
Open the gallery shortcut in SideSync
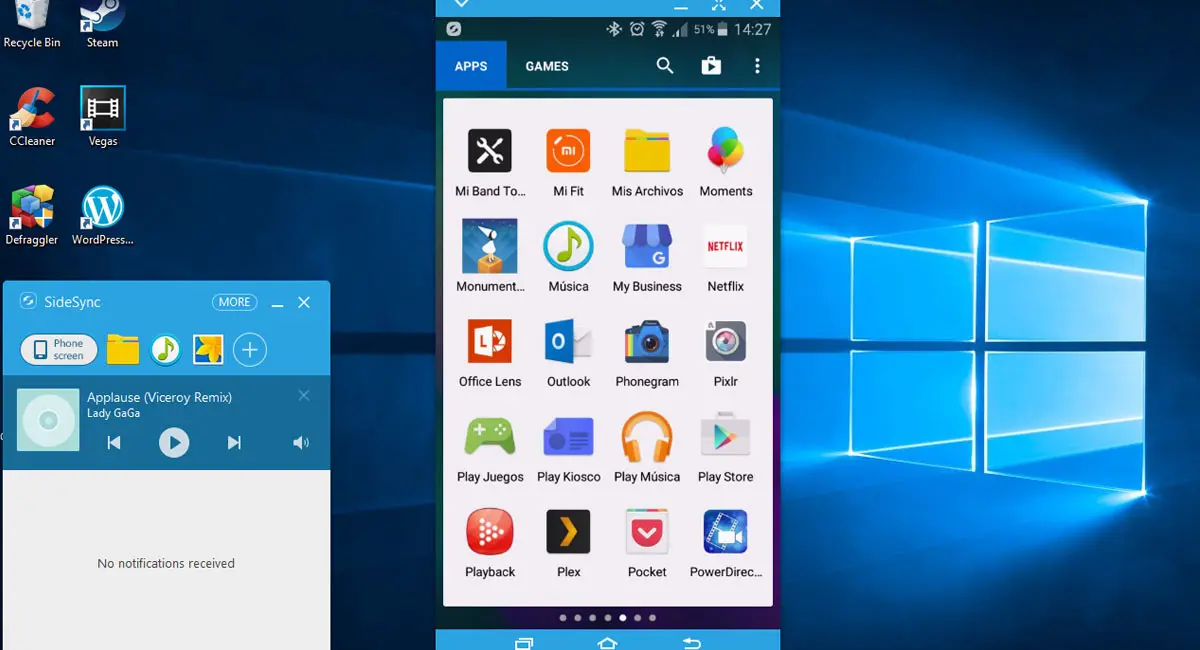tap(208, 350)
